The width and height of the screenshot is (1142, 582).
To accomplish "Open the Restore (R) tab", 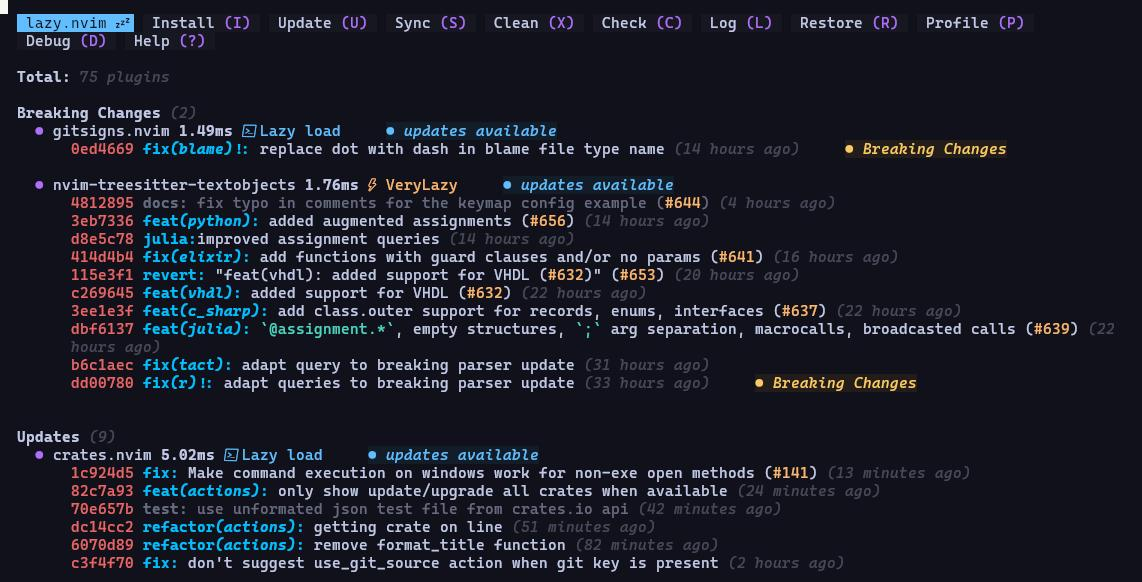I will point(849,23).
